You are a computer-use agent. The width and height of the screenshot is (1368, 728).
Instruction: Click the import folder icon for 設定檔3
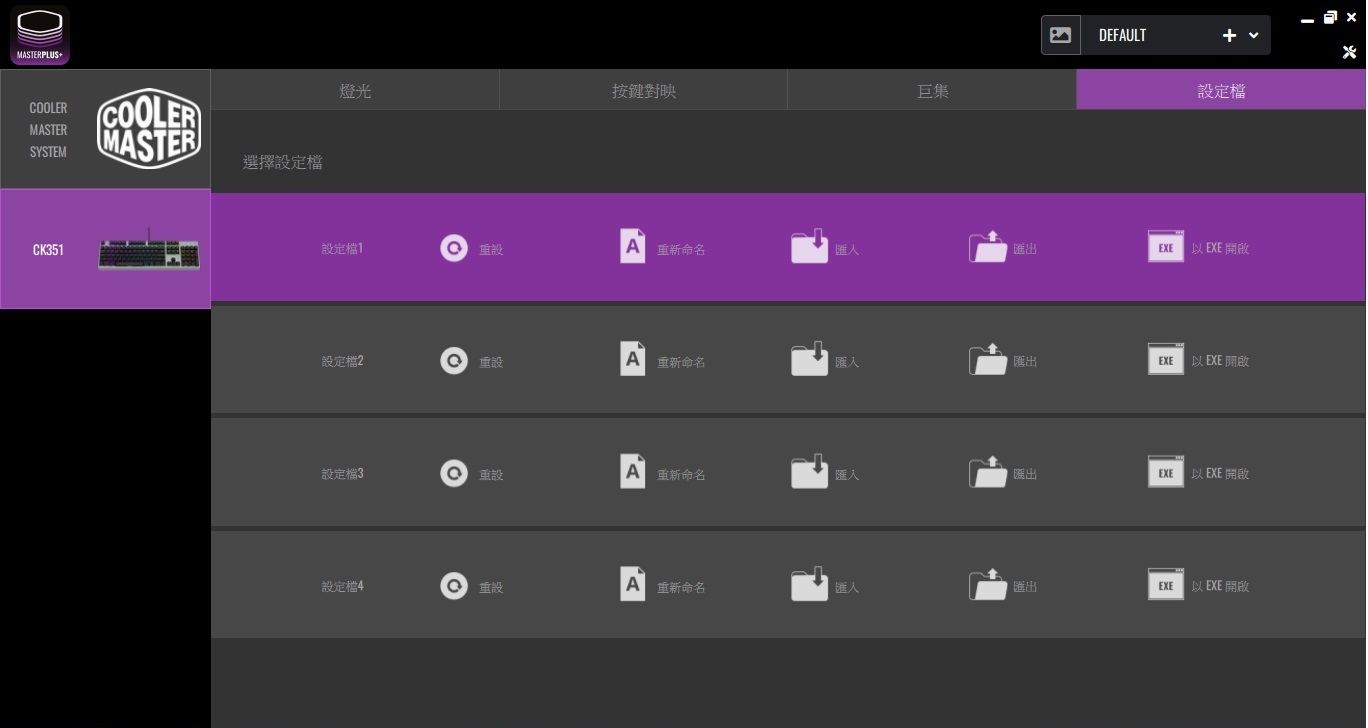pos(810,472)
